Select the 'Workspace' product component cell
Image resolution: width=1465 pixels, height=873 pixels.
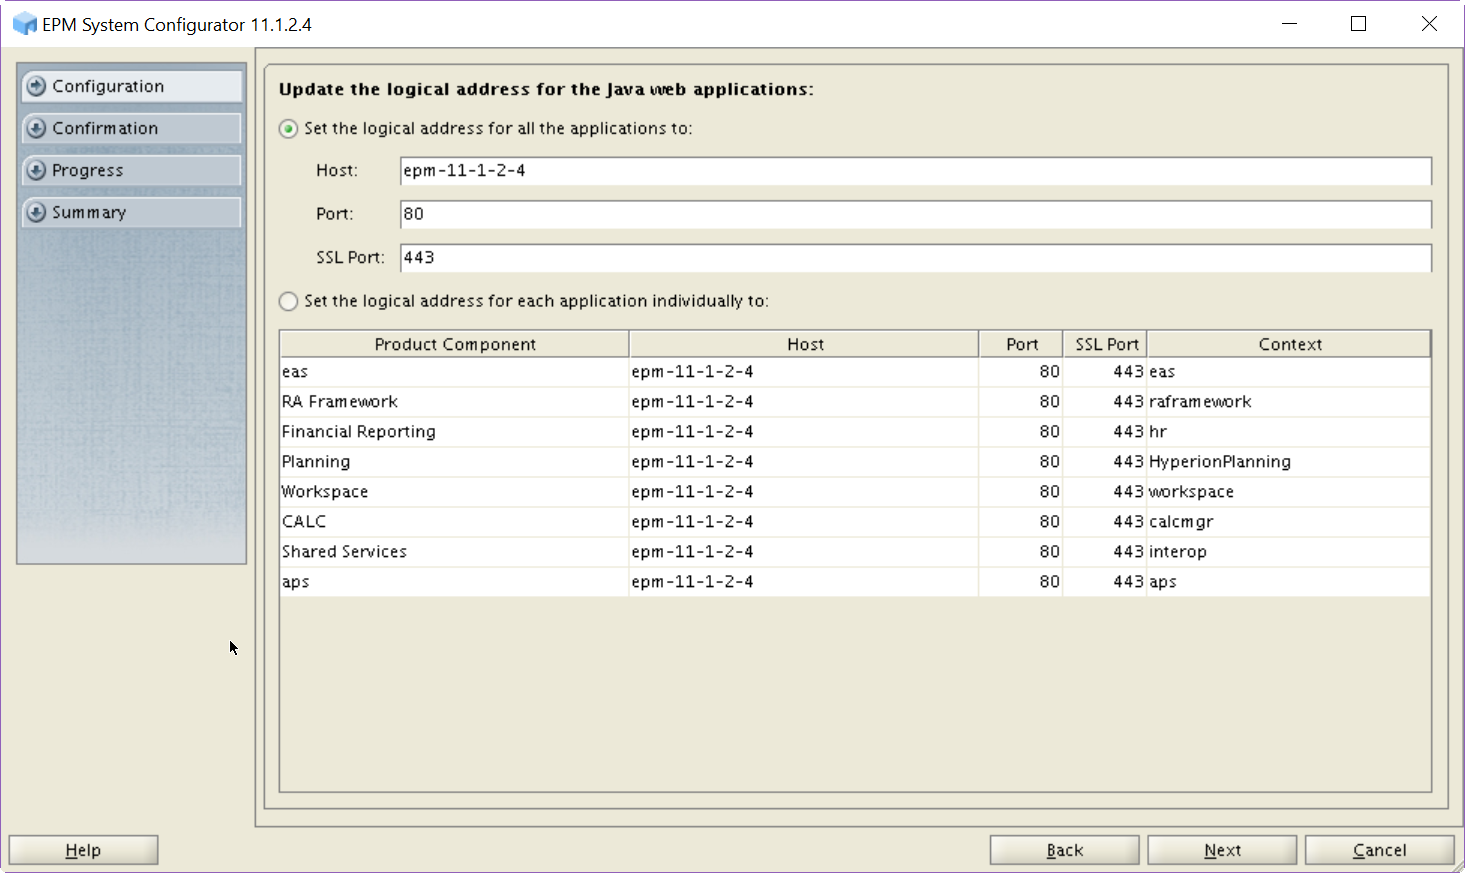[455, 492]
